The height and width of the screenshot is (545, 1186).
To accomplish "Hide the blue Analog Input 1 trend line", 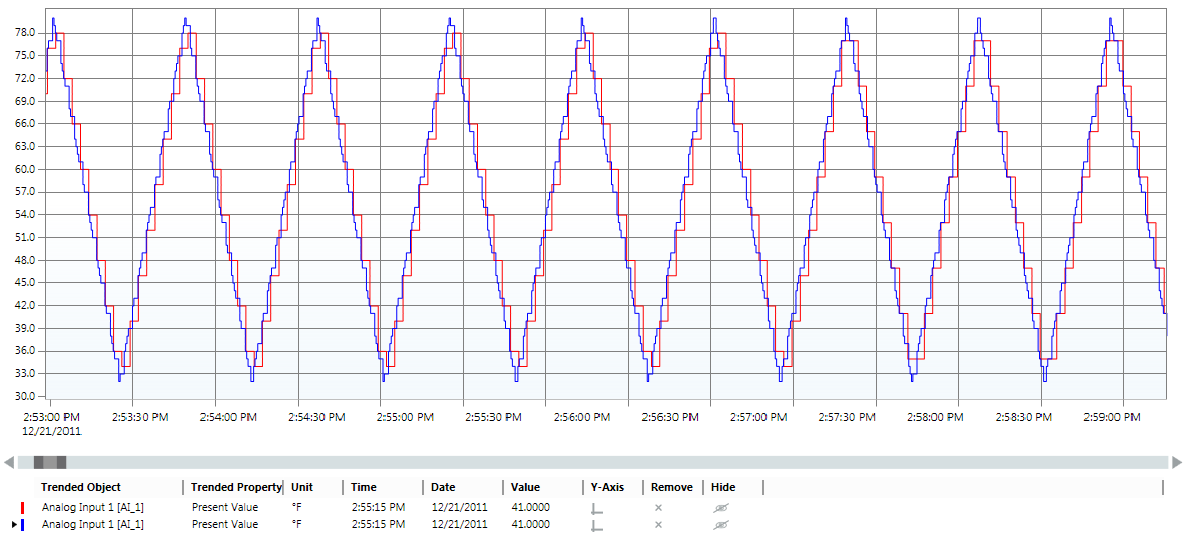I will (x=719, y=525).
